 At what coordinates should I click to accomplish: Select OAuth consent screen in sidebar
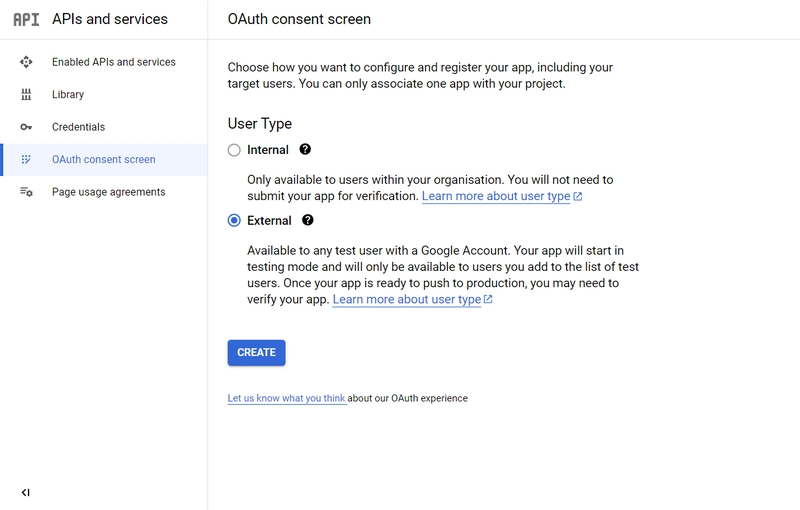(104, 160)
